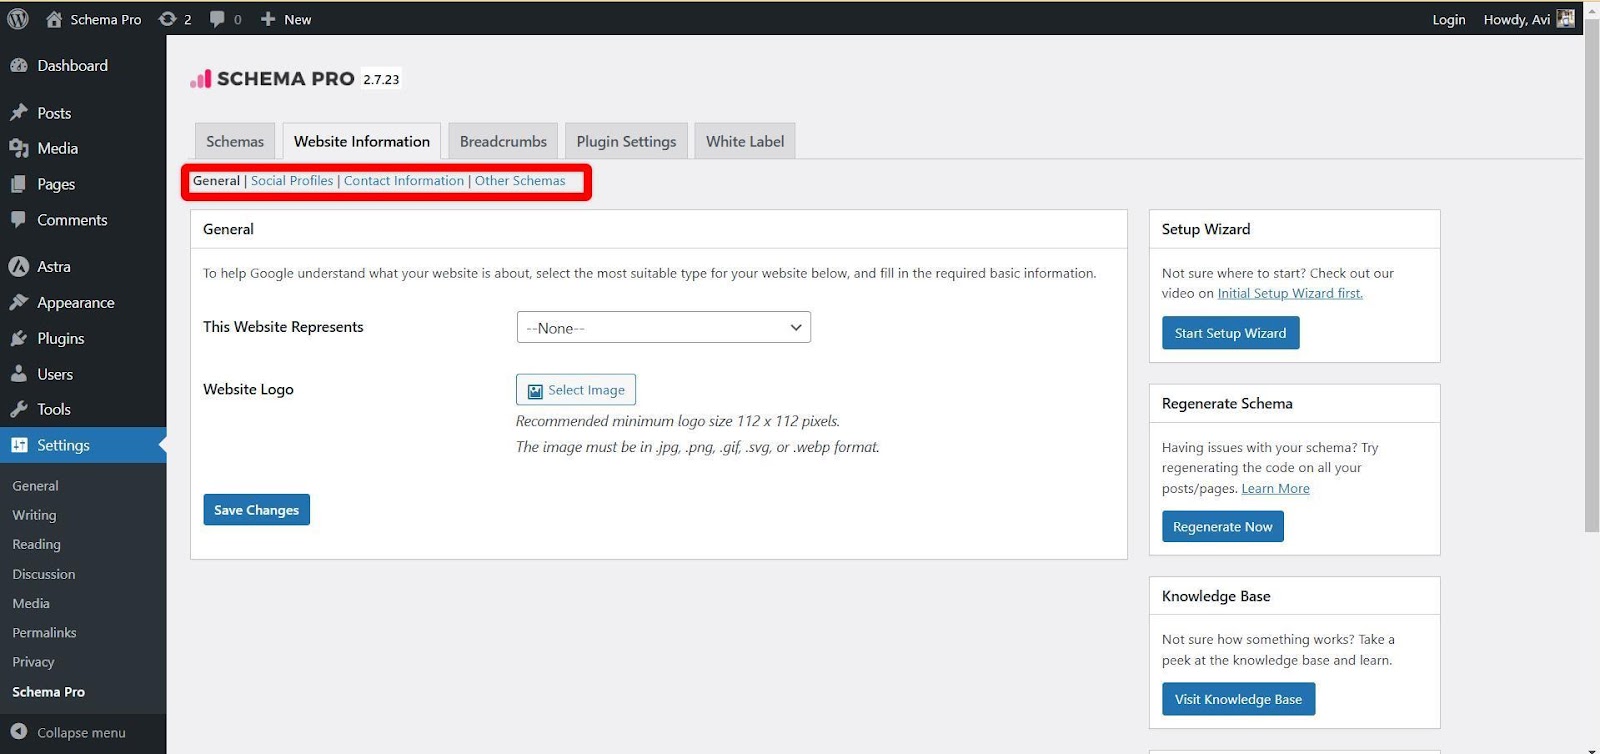Click the This Website Represents label
1600x754 pixels.
(x=283, y=327)
